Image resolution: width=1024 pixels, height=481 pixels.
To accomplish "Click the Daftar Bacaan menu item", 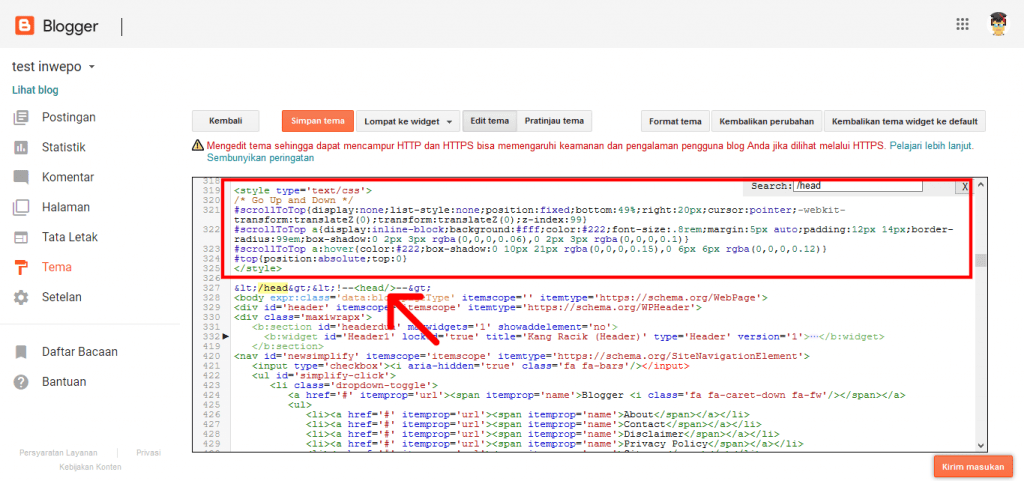I will click(80, 352).
